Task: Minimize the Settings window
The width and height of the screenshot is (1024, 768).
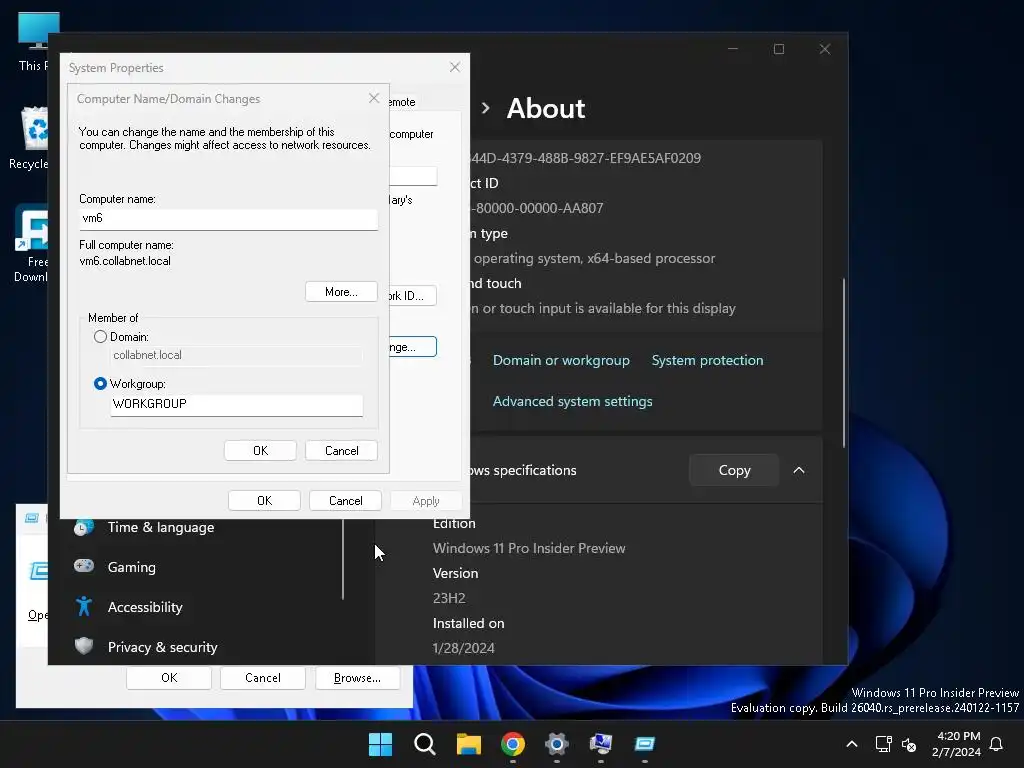Action: pos(733,49)
